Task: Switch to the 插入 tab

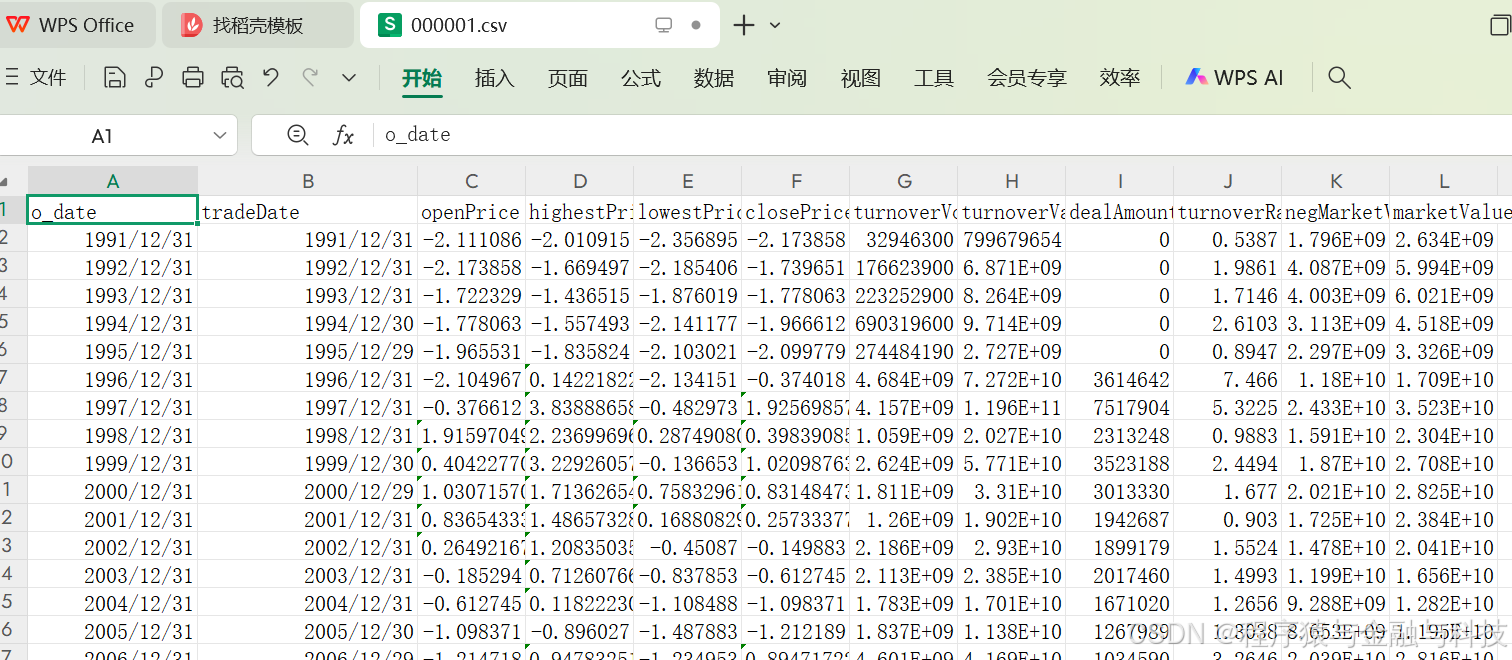Action: [494, 78]
